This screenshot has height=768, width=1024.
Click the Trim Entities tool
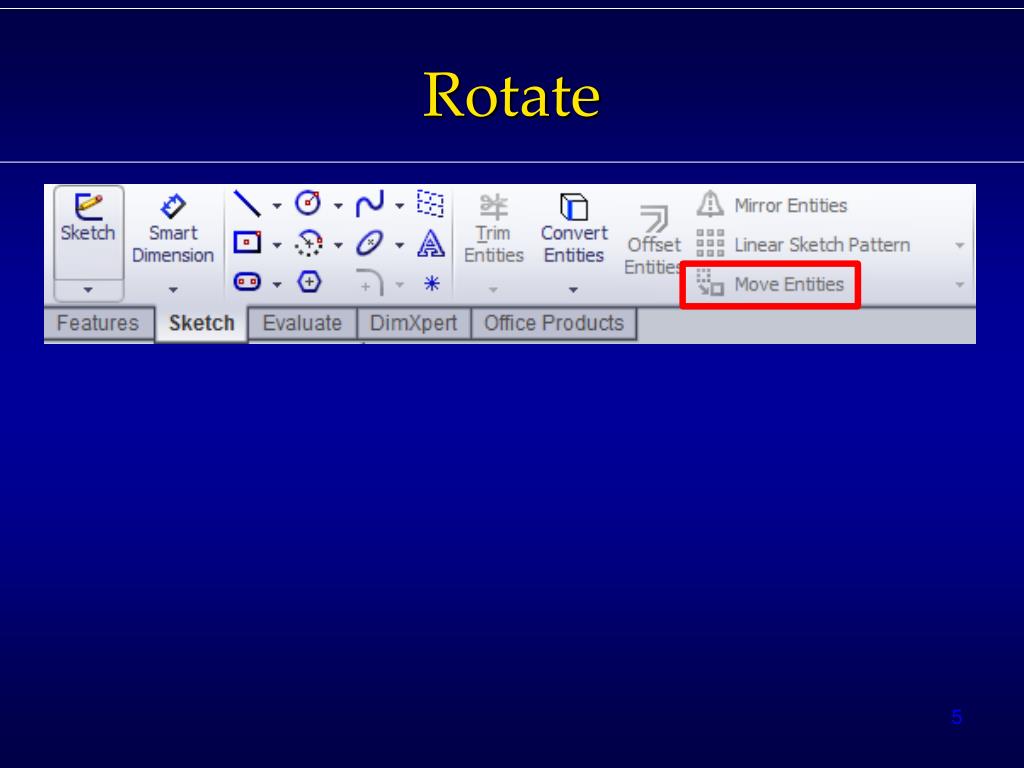[x=494, y=229]
